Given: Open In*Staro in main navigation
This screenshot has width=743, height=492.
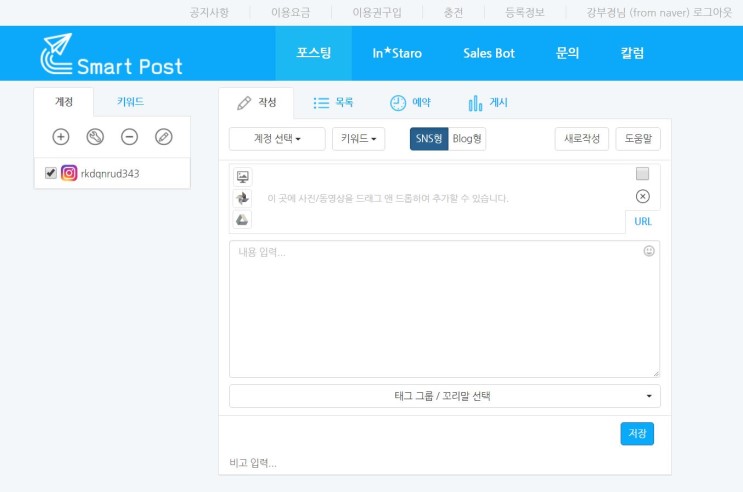Looking at the screenshot, I should click(x=397, y=53).
